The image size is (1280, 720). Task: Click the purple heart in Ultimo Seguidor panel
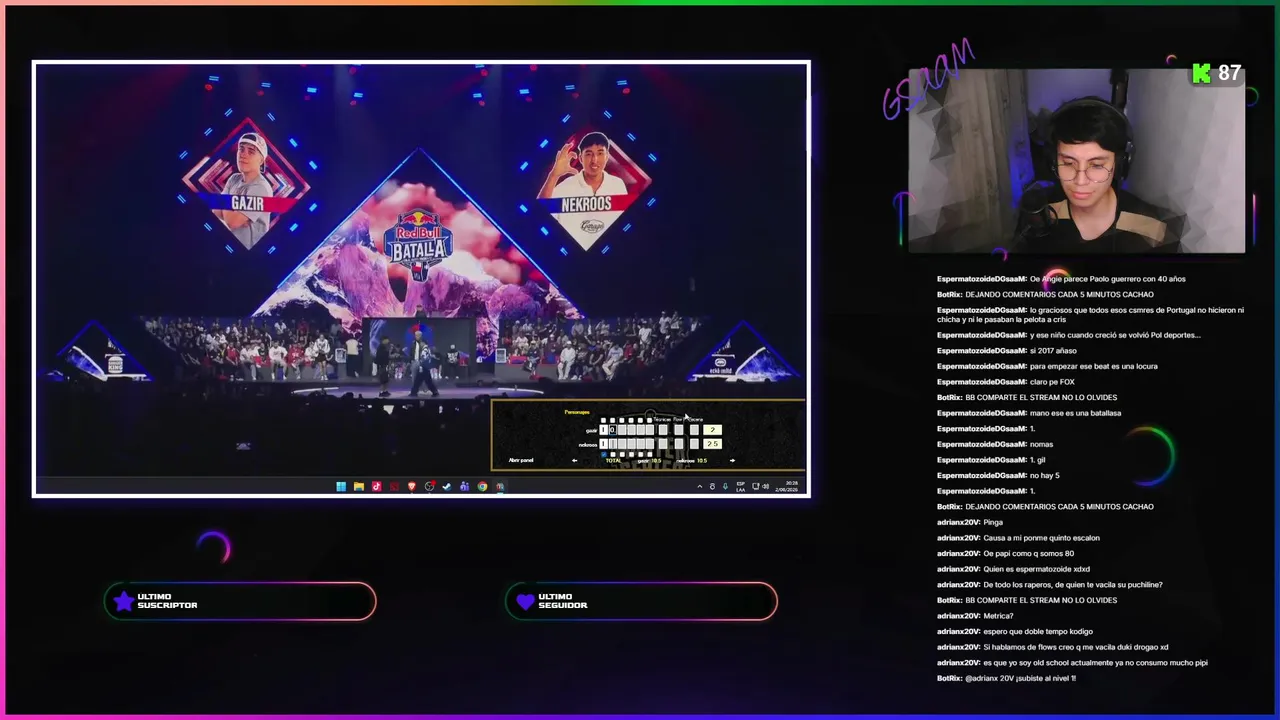click(526, 601)
